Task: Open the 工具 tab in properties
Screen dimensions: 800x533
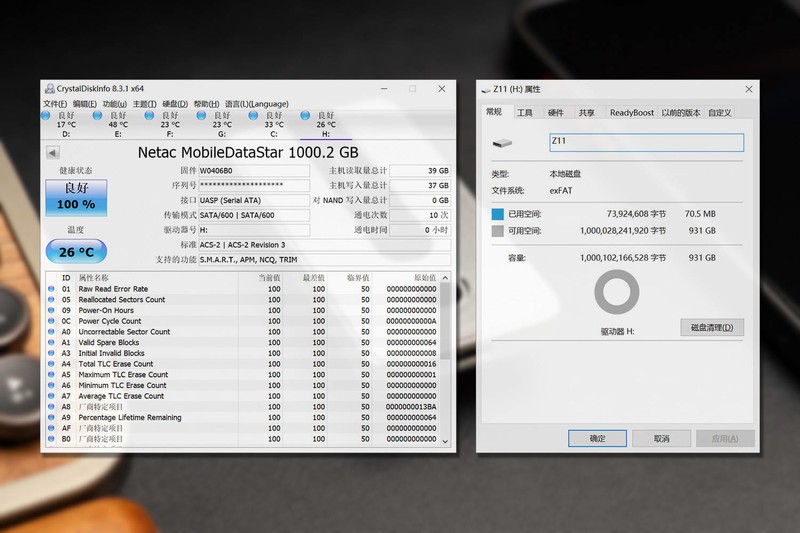Action: 524,113
